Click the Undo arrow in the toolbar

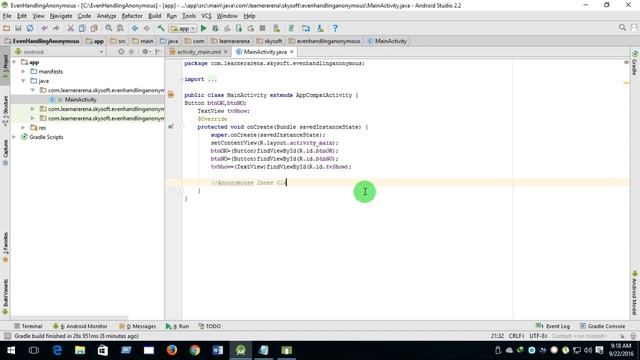click(44, 28)
